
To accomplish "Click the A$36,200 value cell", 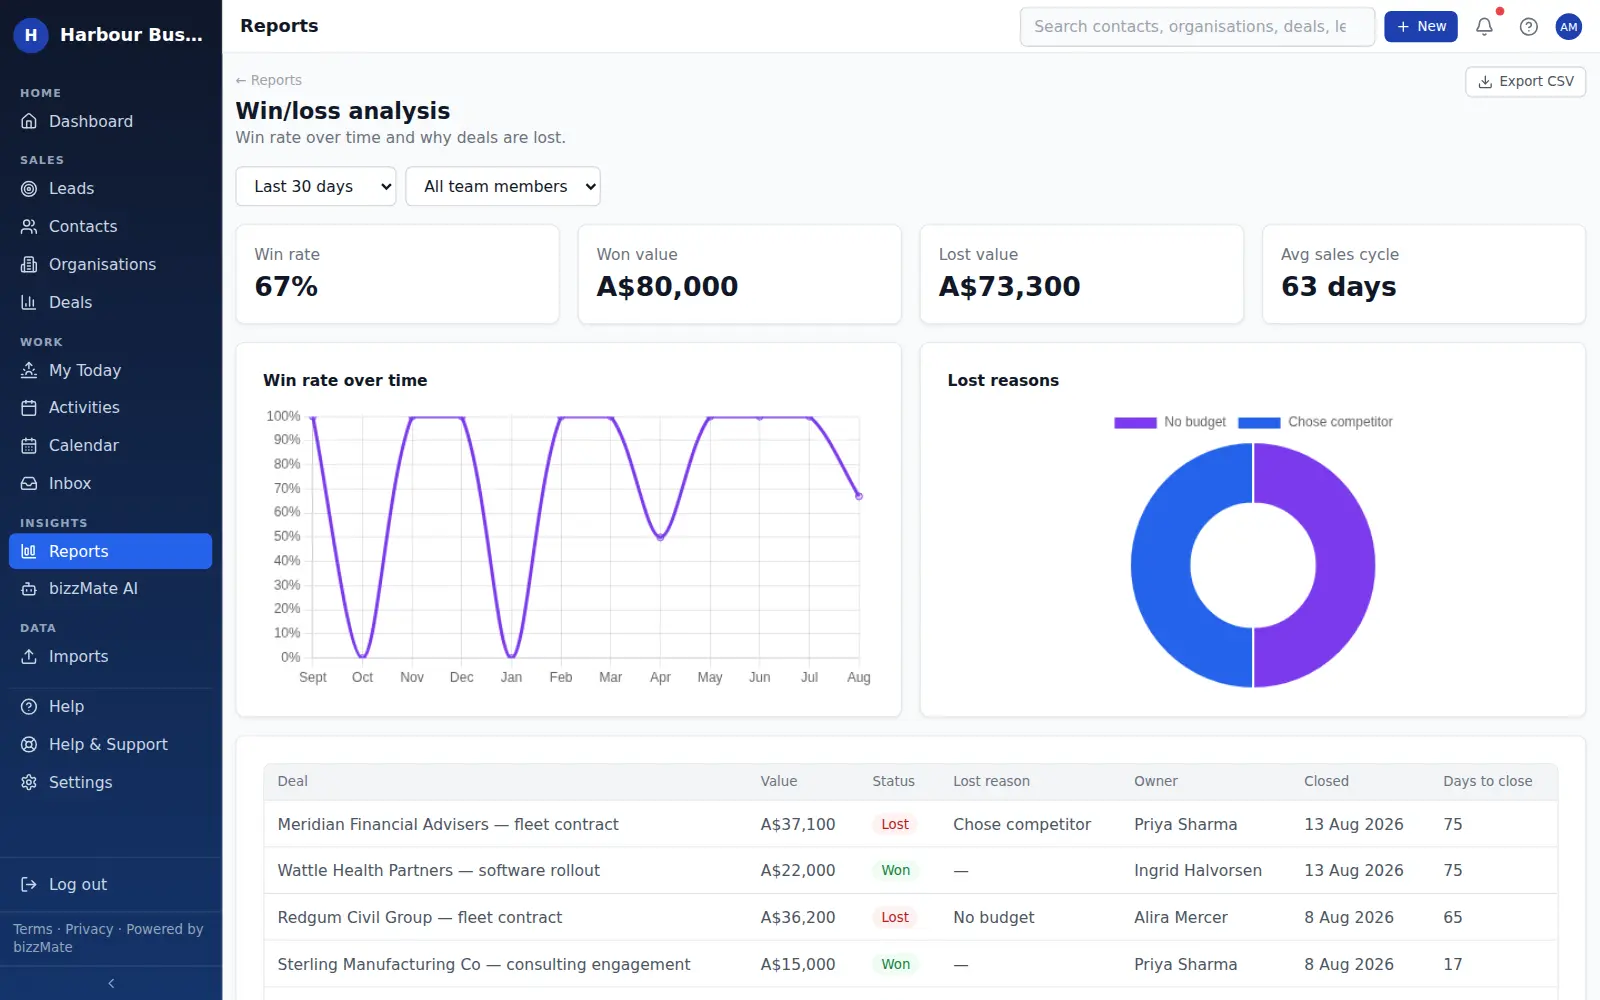I will point(798,918).
